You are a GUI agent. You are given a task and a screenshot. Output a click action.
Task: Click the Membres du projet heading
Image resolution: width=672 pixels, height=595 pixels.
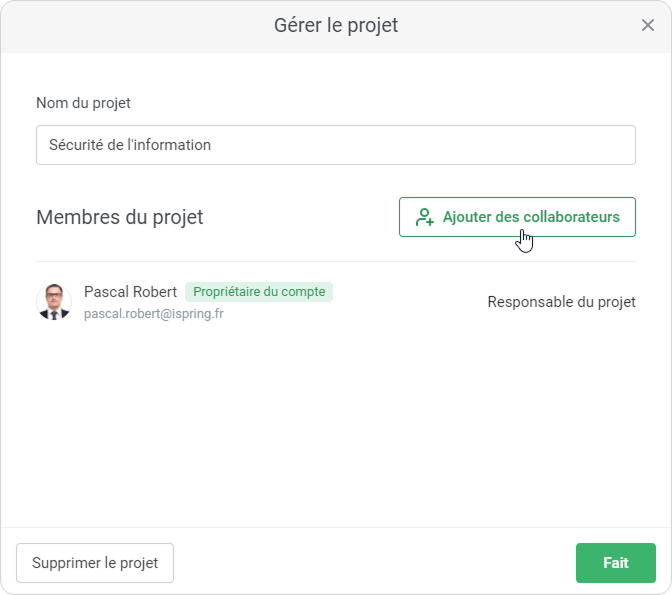pyautogui.click(x=120, y=217)
